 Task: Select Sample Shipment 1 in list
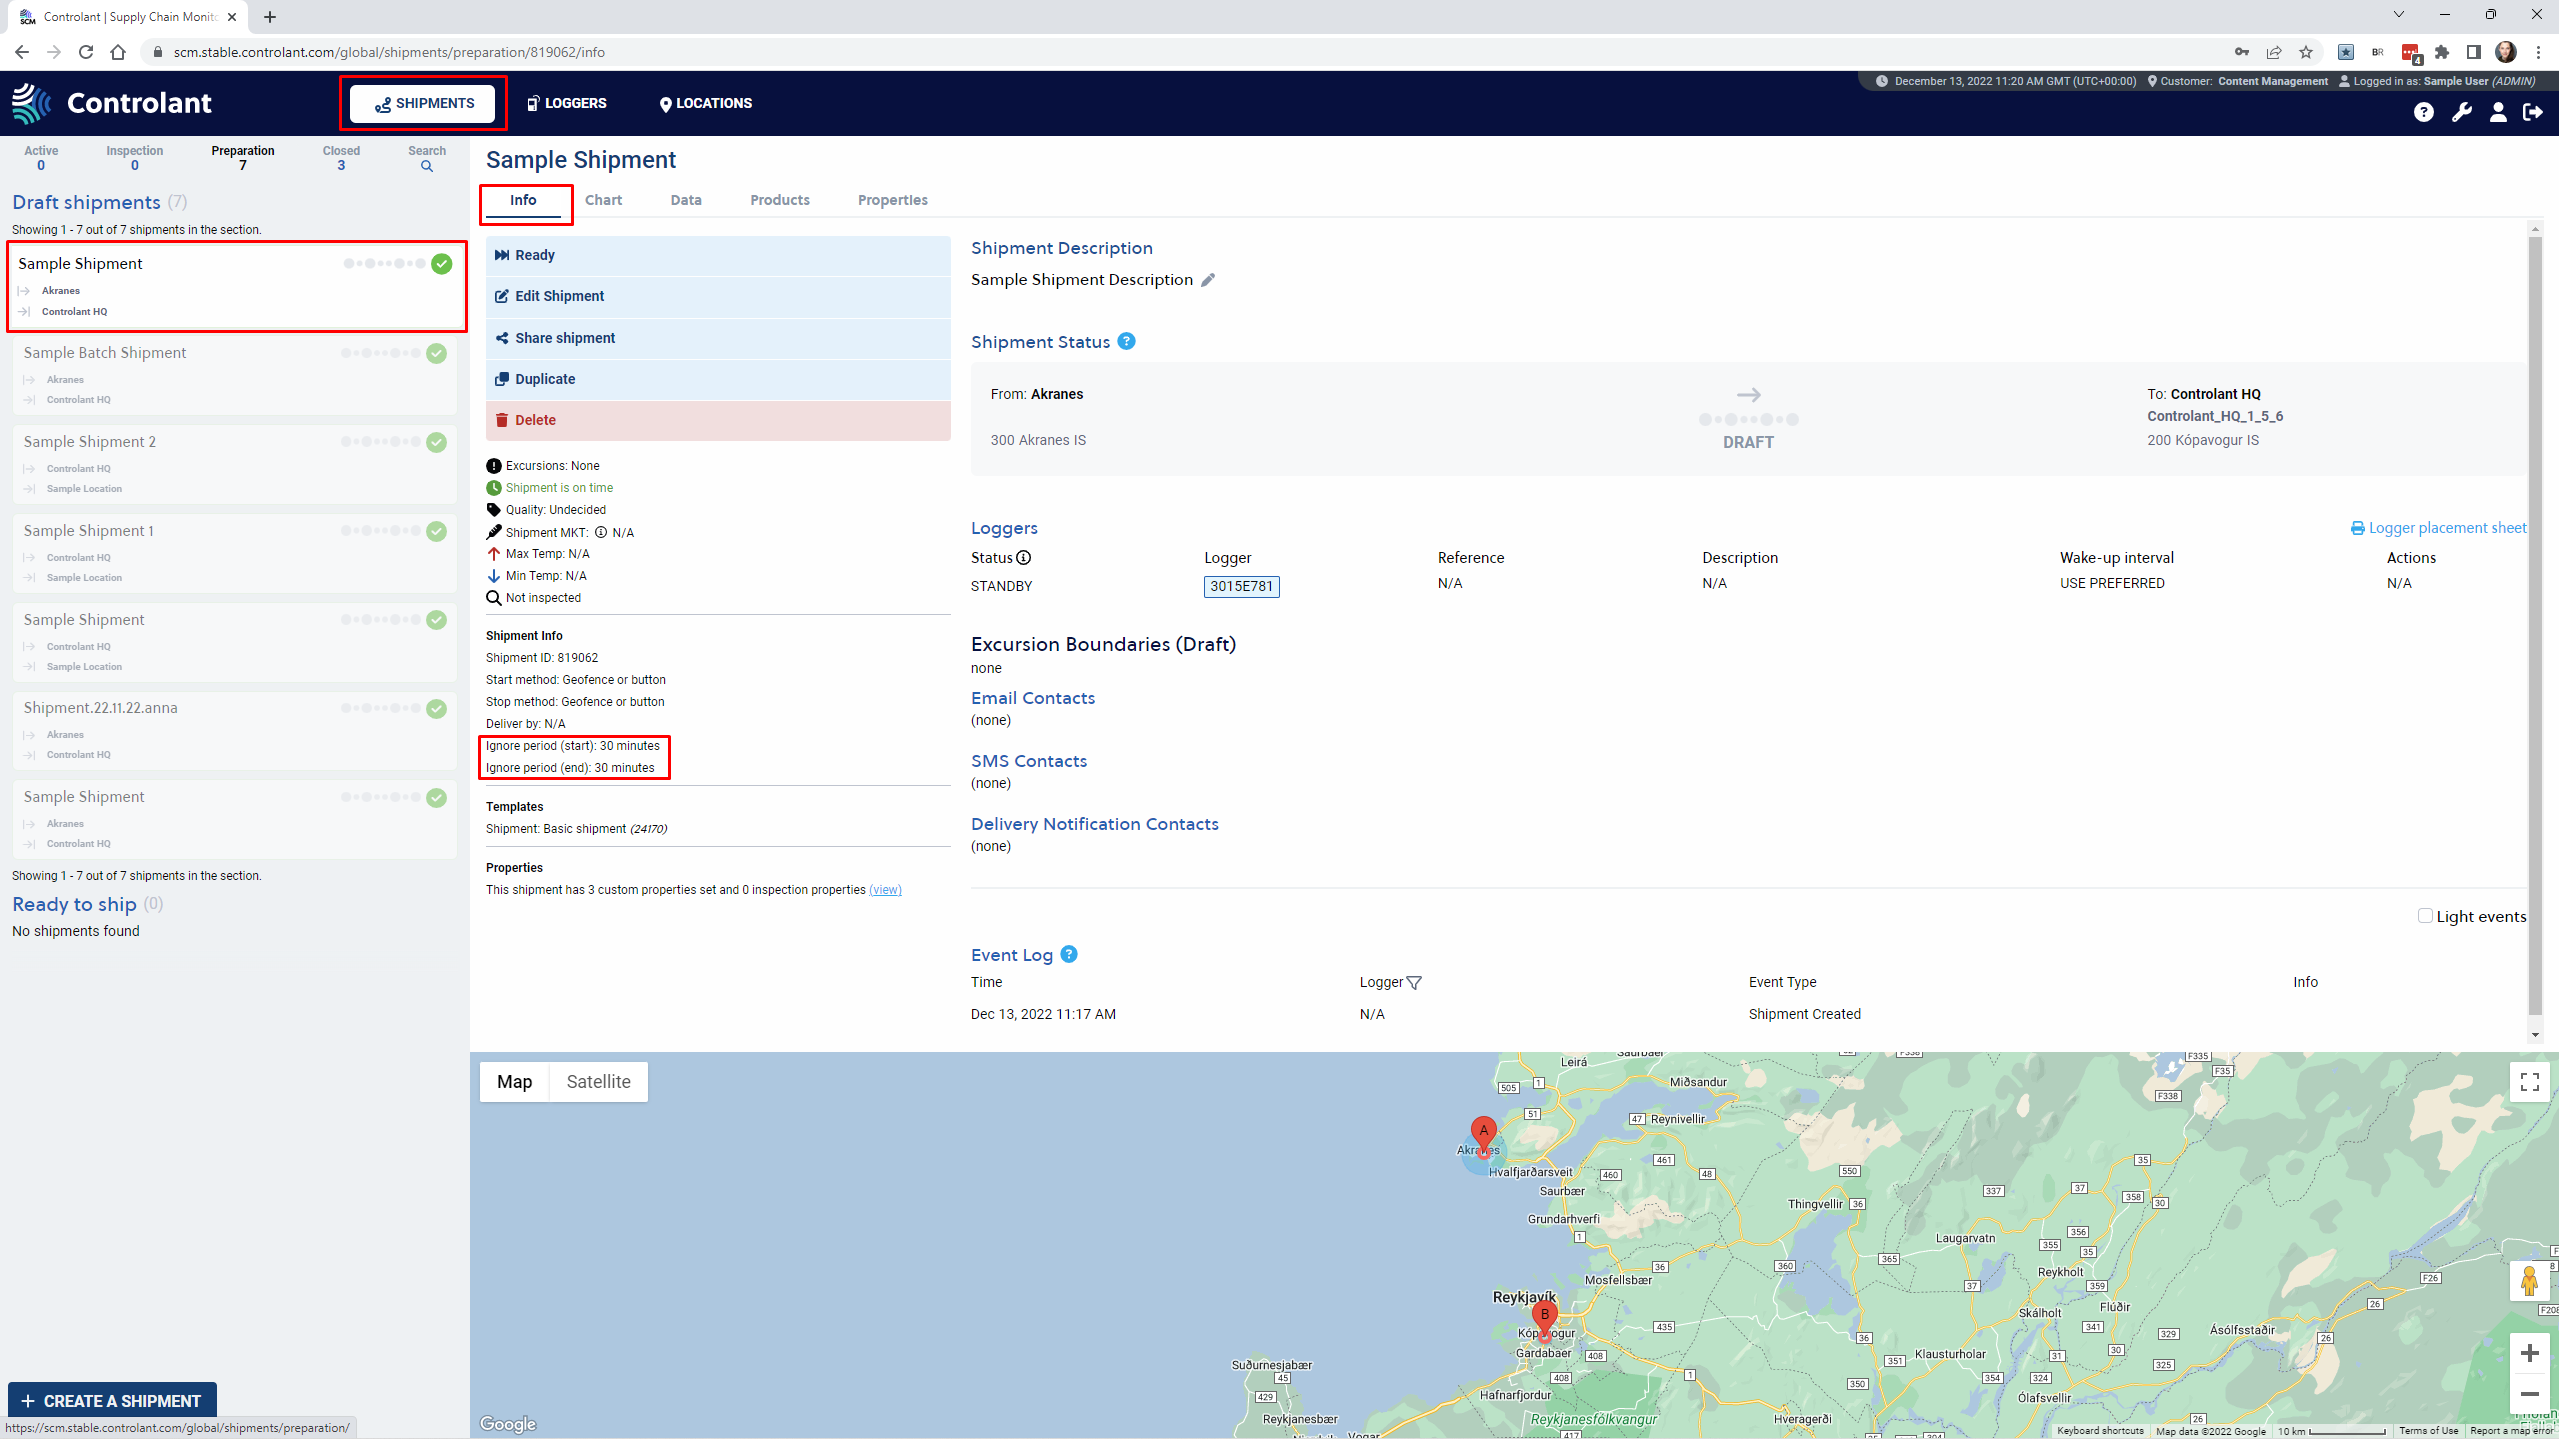(x=234, y=553)
